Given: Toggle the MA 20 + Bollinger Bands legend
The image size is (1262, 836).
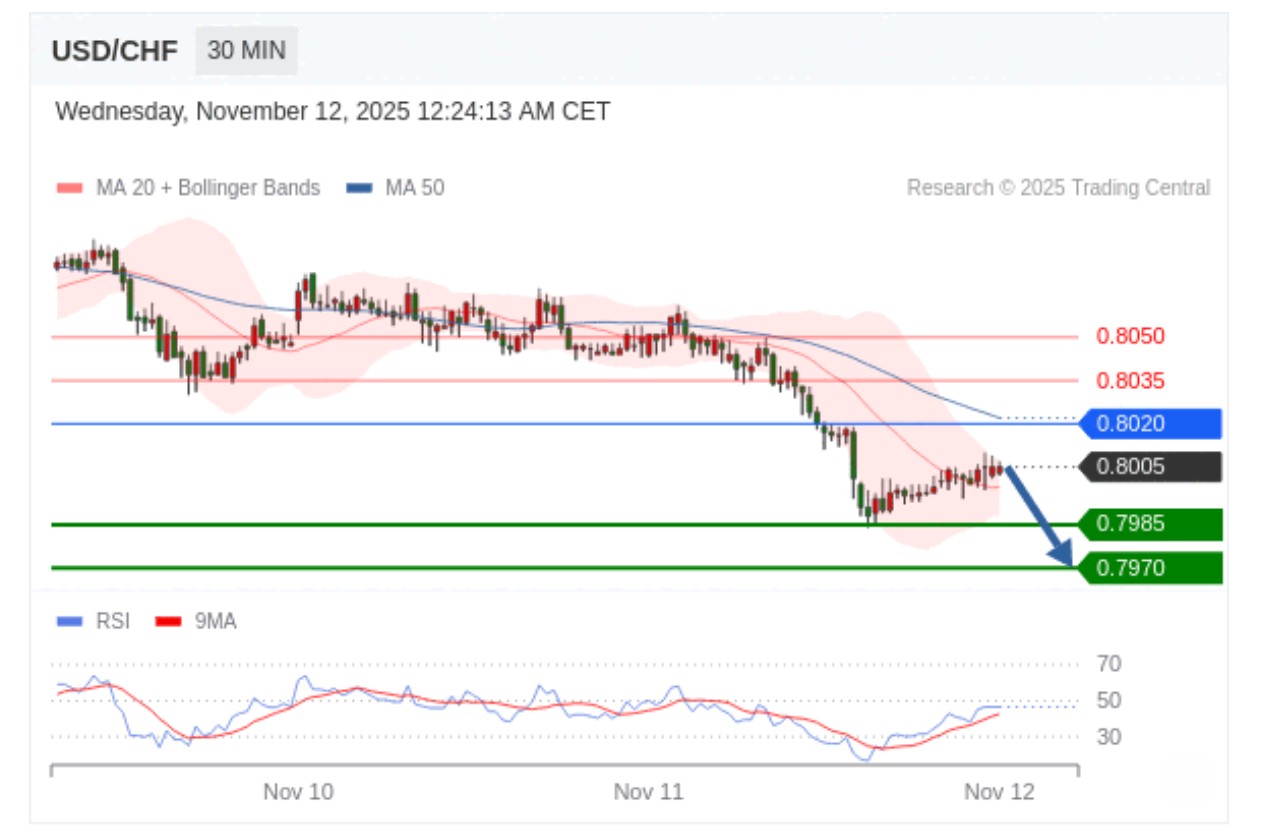Looking at the screenshot, I should tap(207, 188).
